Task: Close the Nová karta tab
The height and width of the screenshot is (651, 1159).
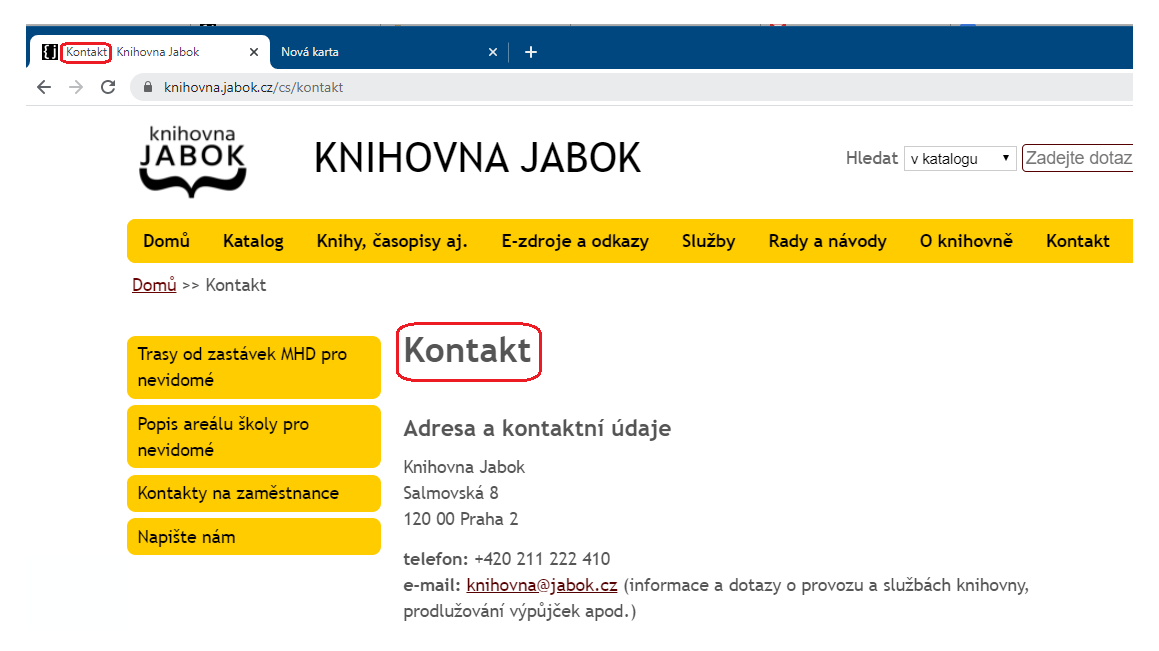Action: click(x=493, y=52)
